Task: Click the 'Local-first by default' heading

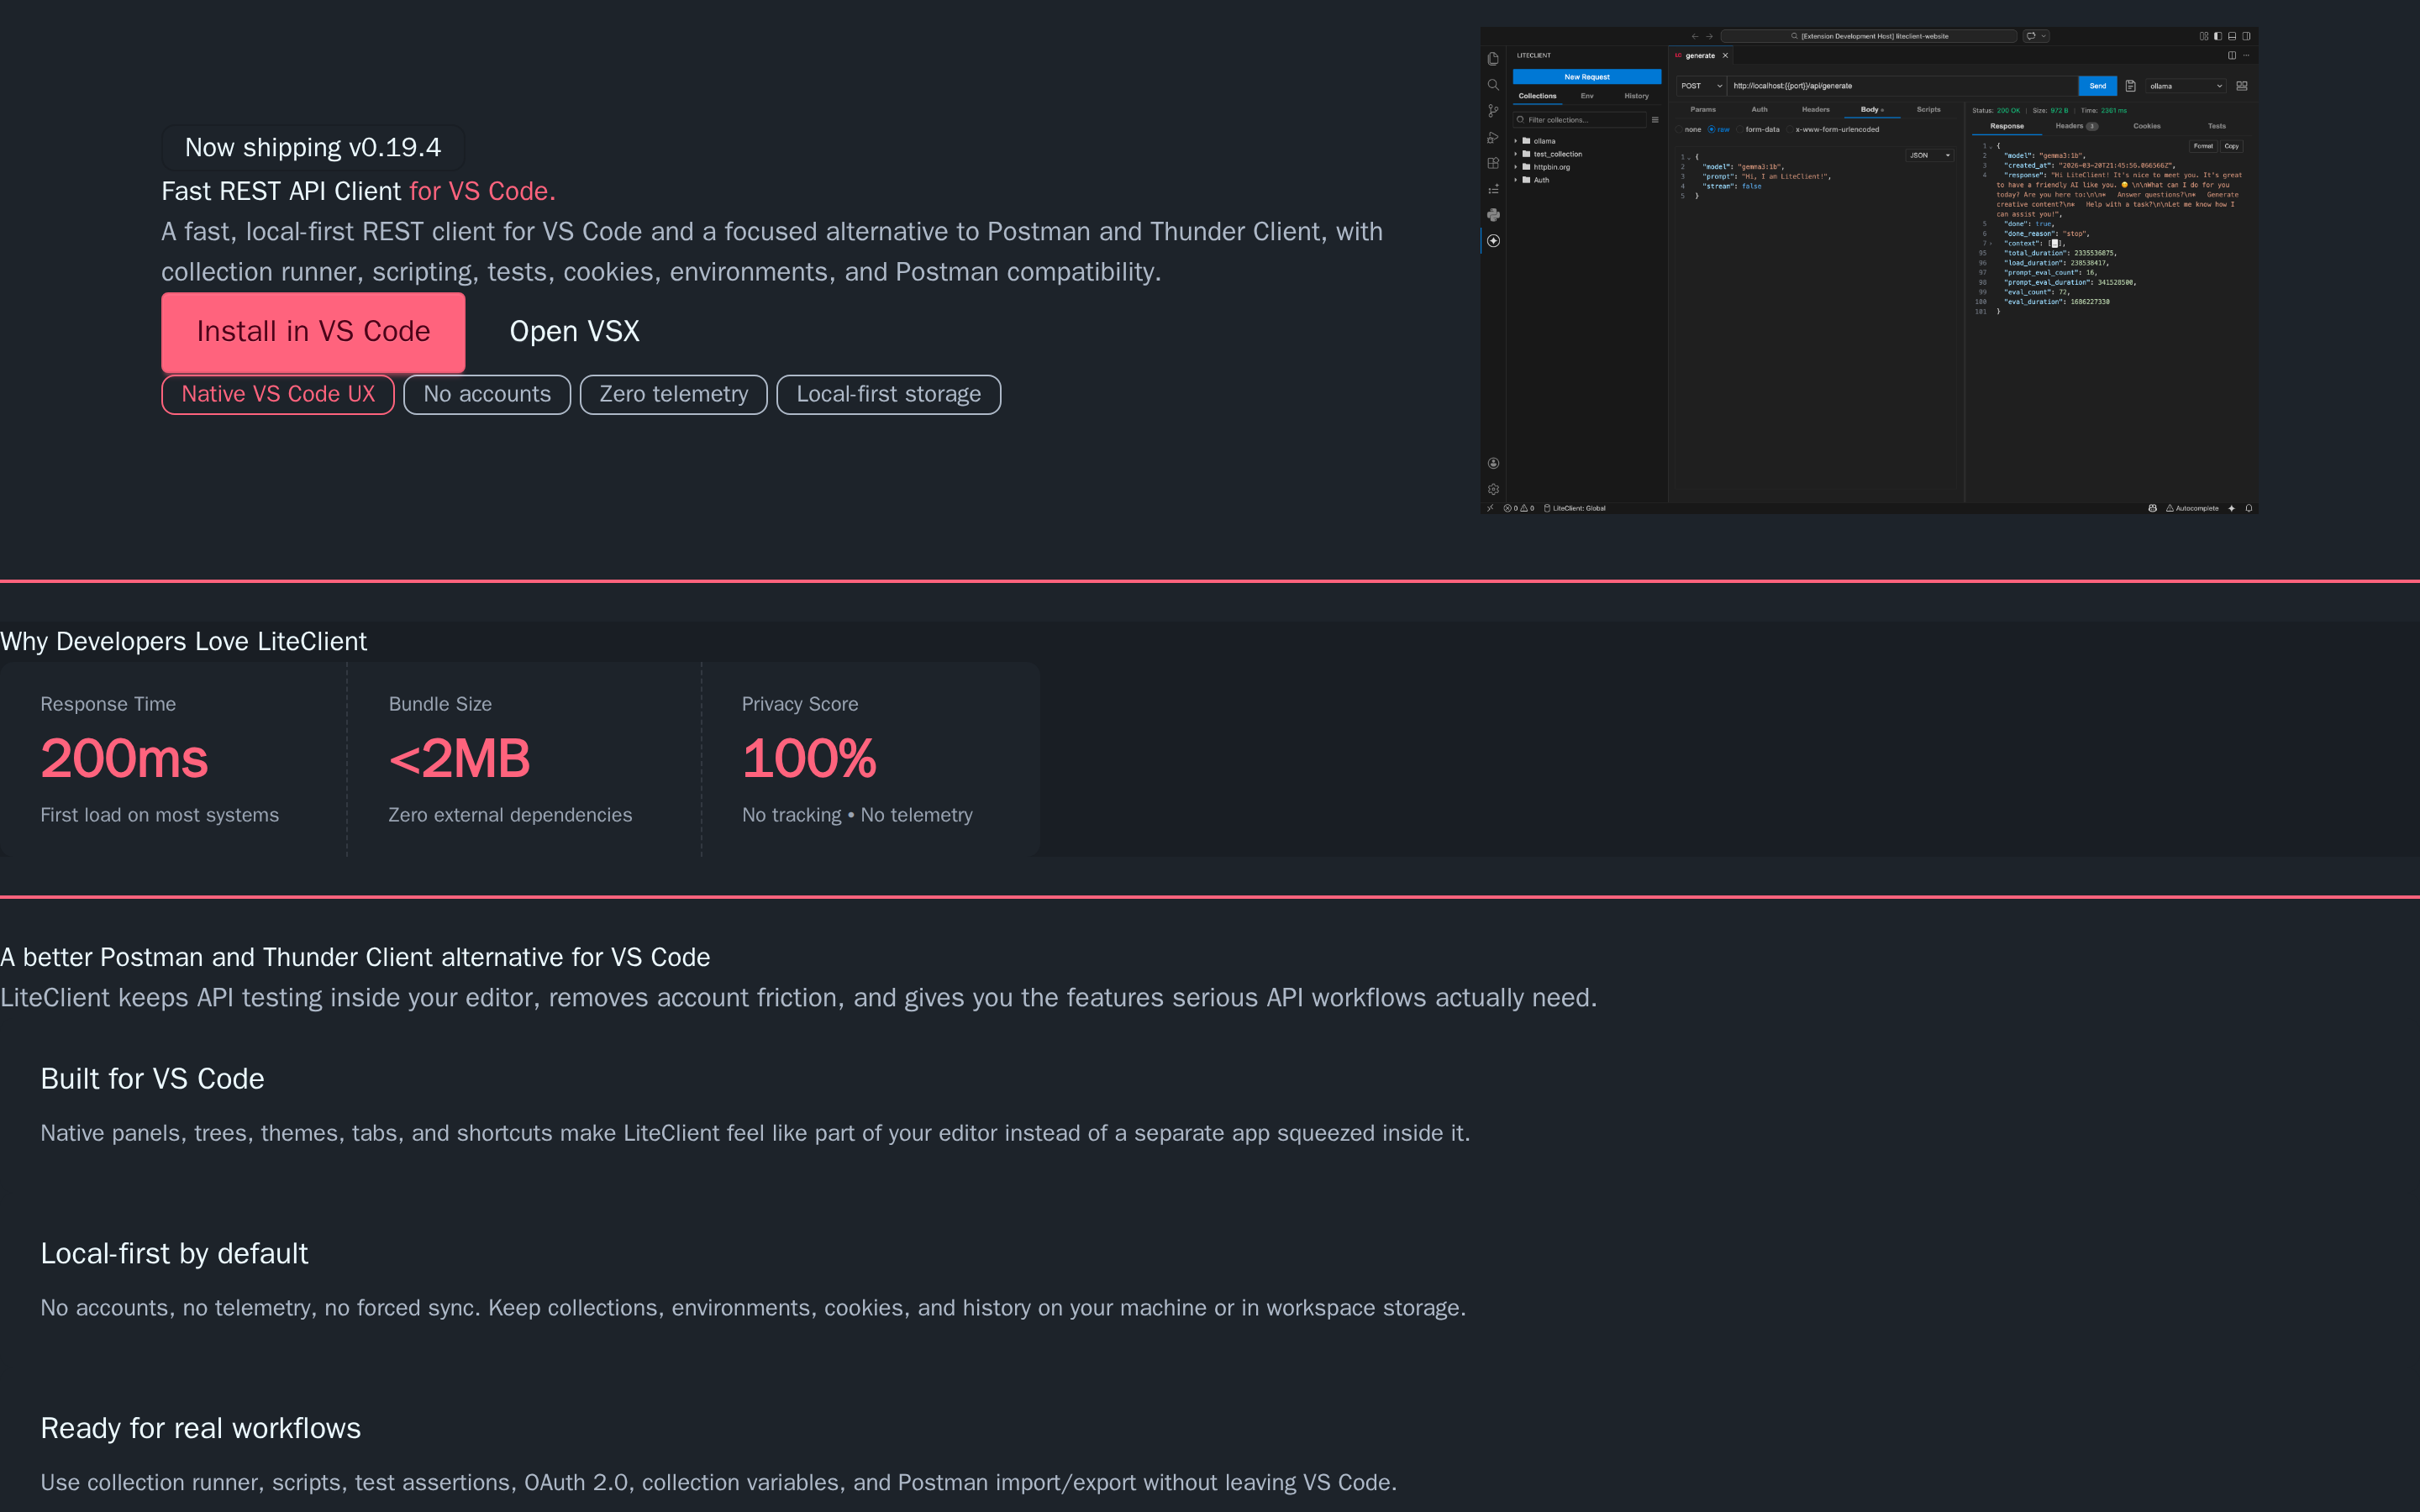Action: point(174,1254)
